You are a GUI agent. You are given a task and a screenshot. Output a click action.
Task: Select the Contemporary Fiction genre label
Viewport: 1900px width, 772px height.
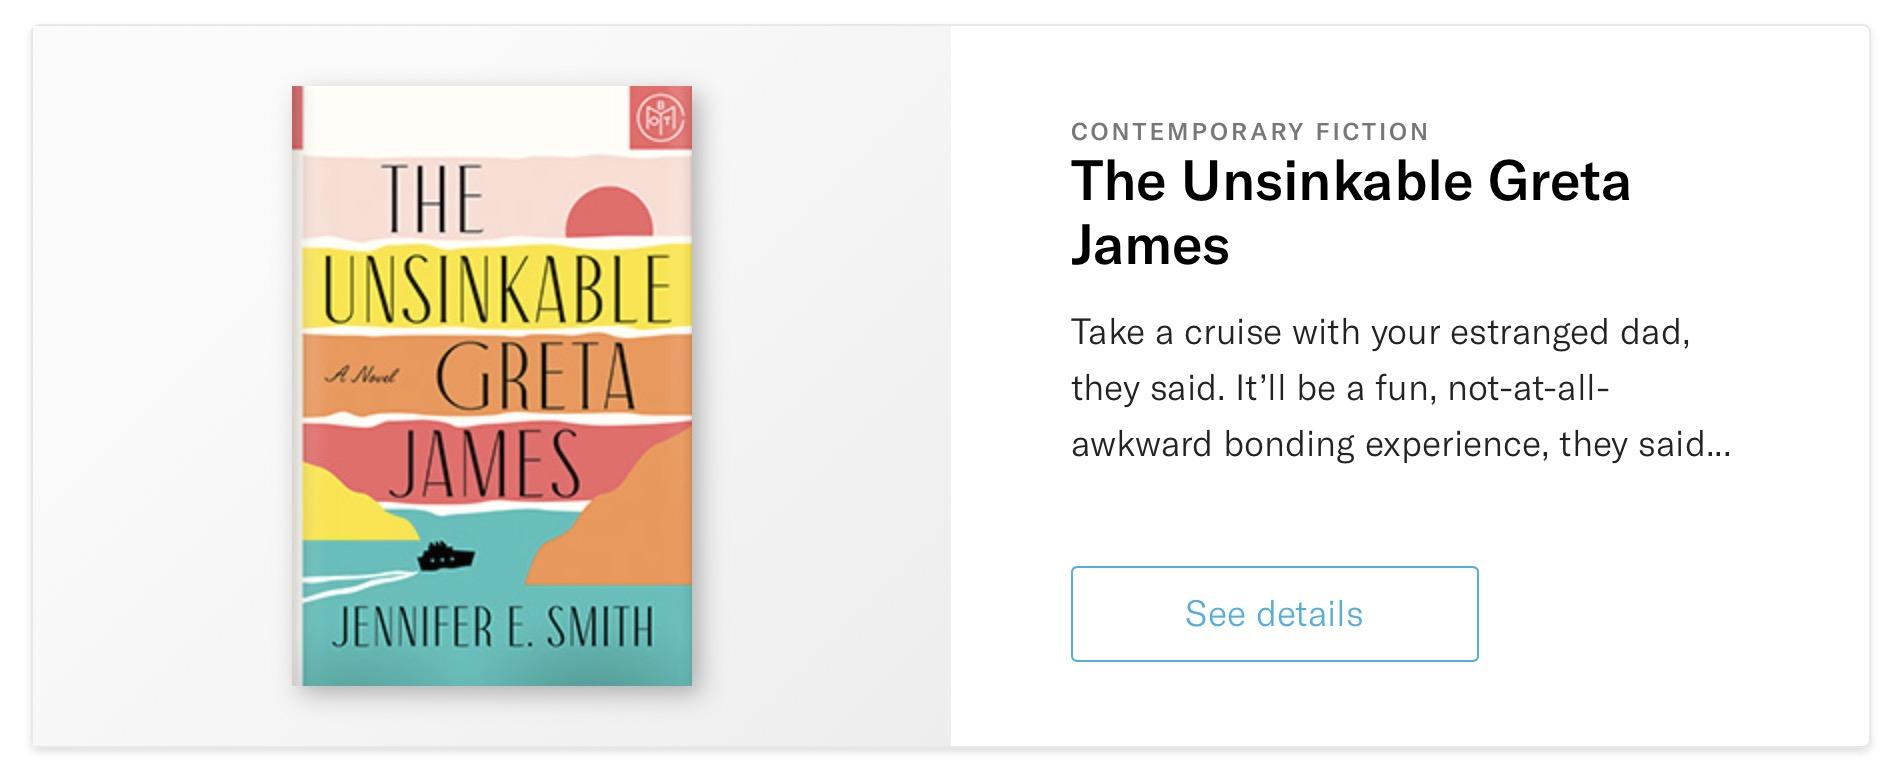coord(1249,132)
